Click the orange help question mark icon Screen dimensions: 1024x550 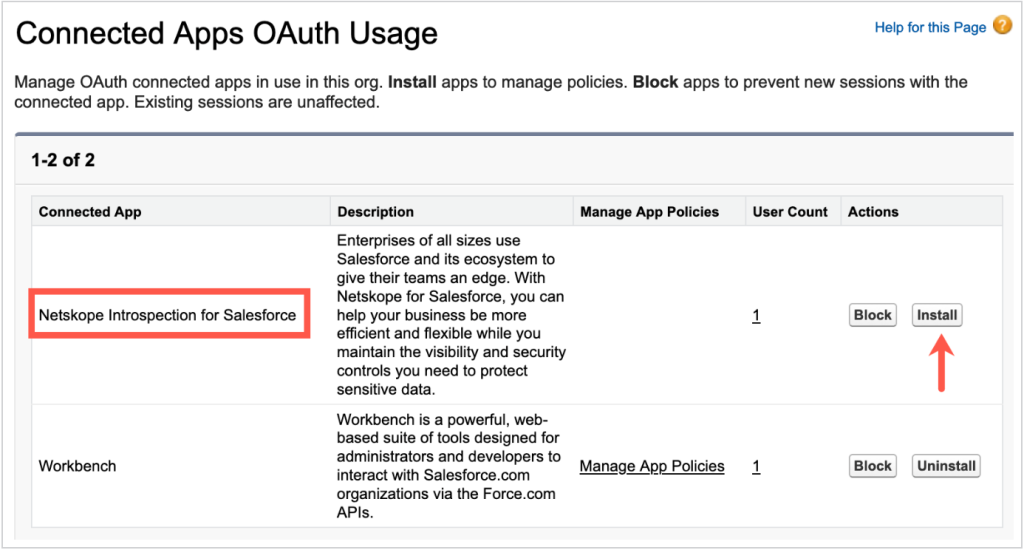[x=1002, y=26]
